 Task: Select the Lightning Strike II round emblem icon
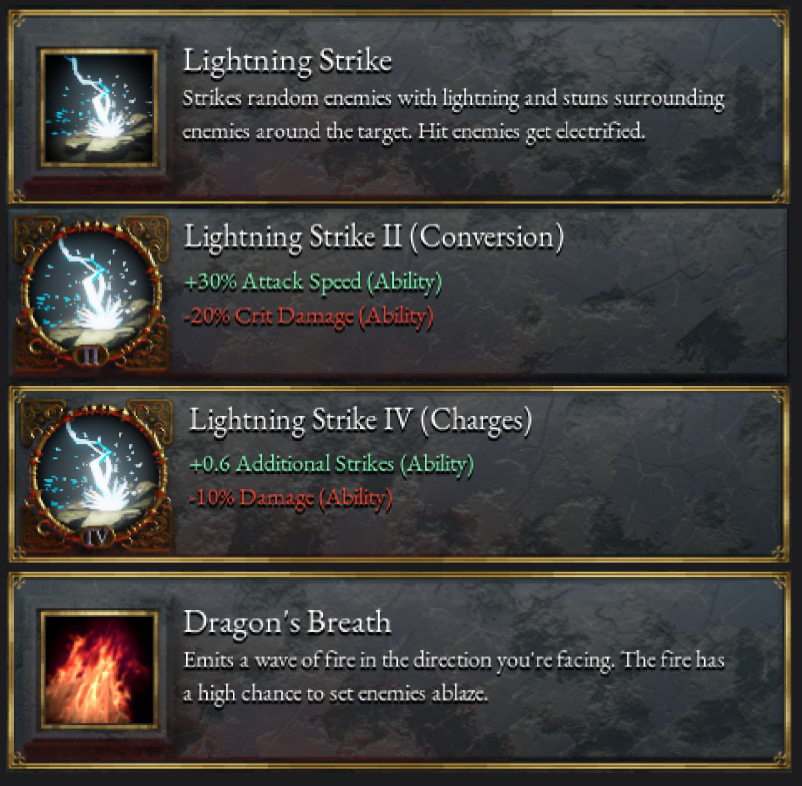pos(91,293)
